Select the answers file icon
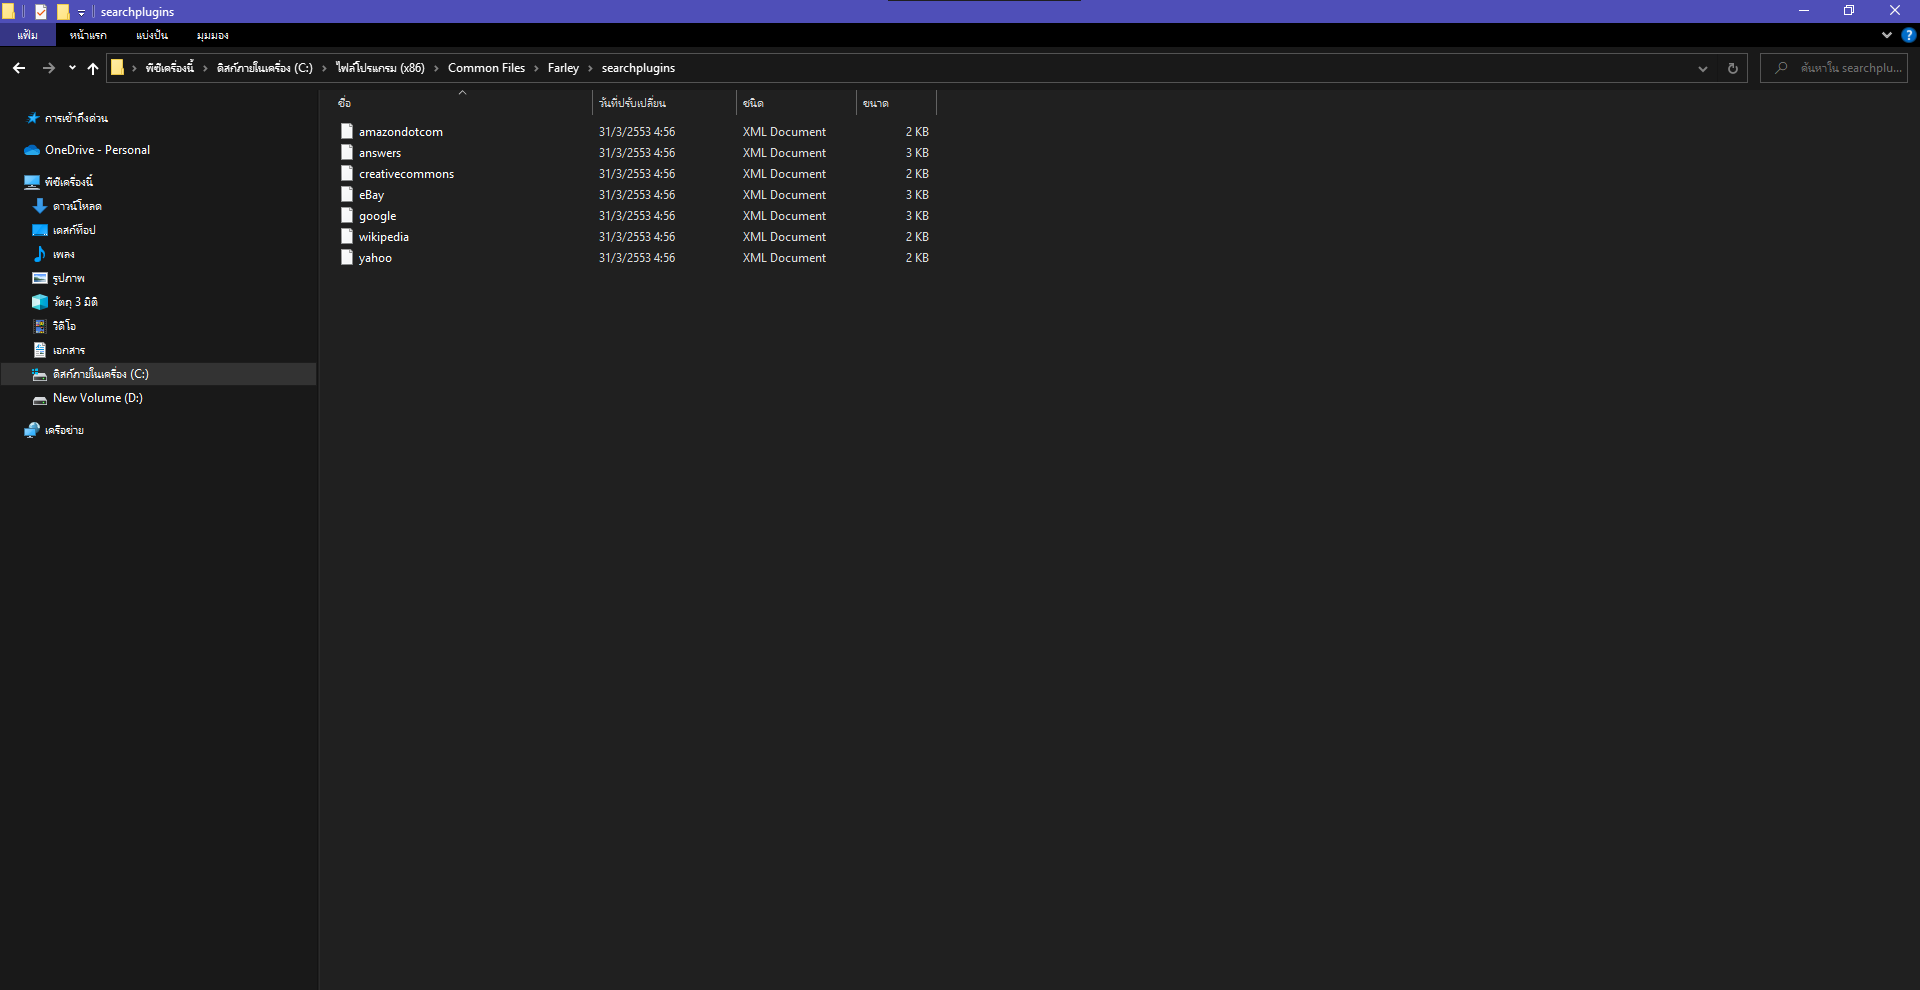This screenshot has width=1920, height=990. (x=347, y=153)
